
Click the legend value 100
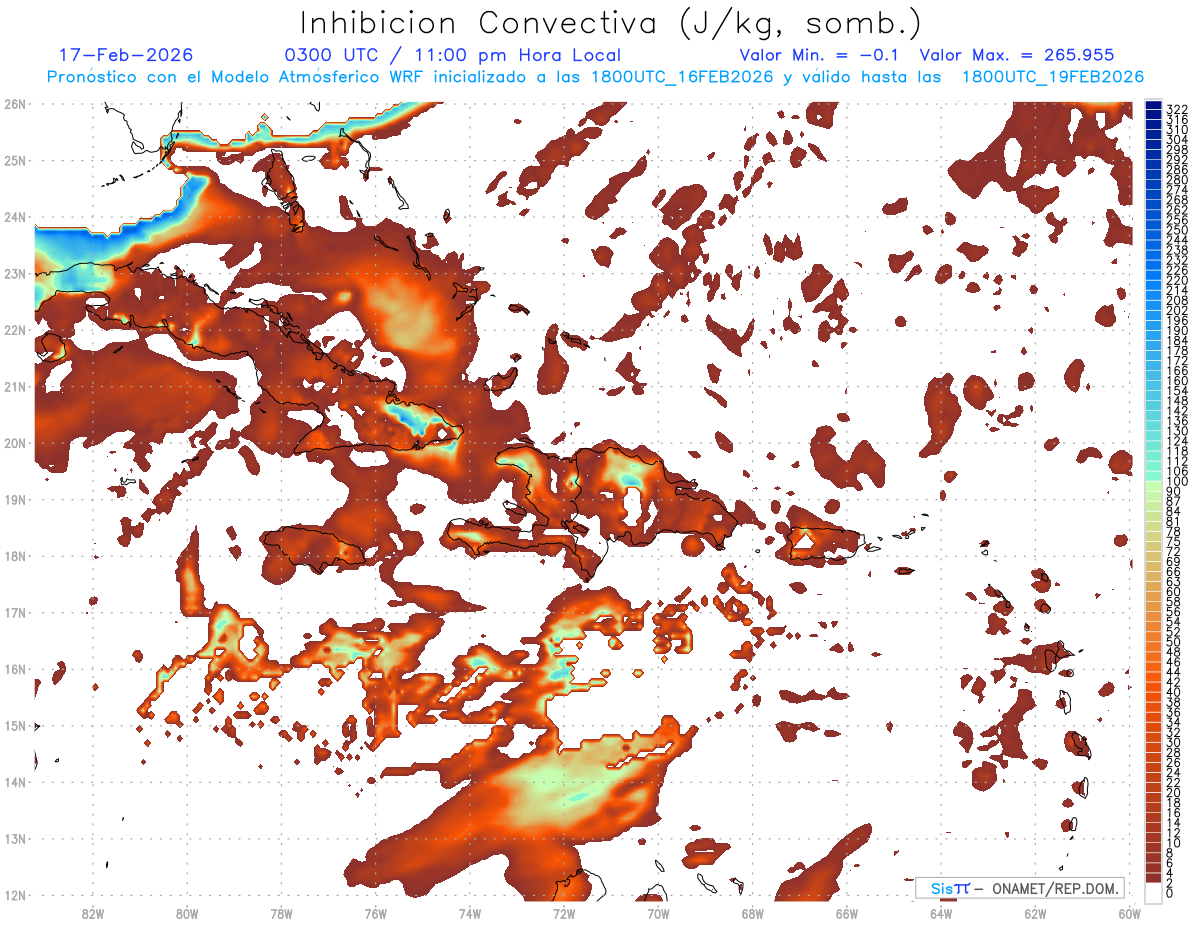pos(1176,482)
